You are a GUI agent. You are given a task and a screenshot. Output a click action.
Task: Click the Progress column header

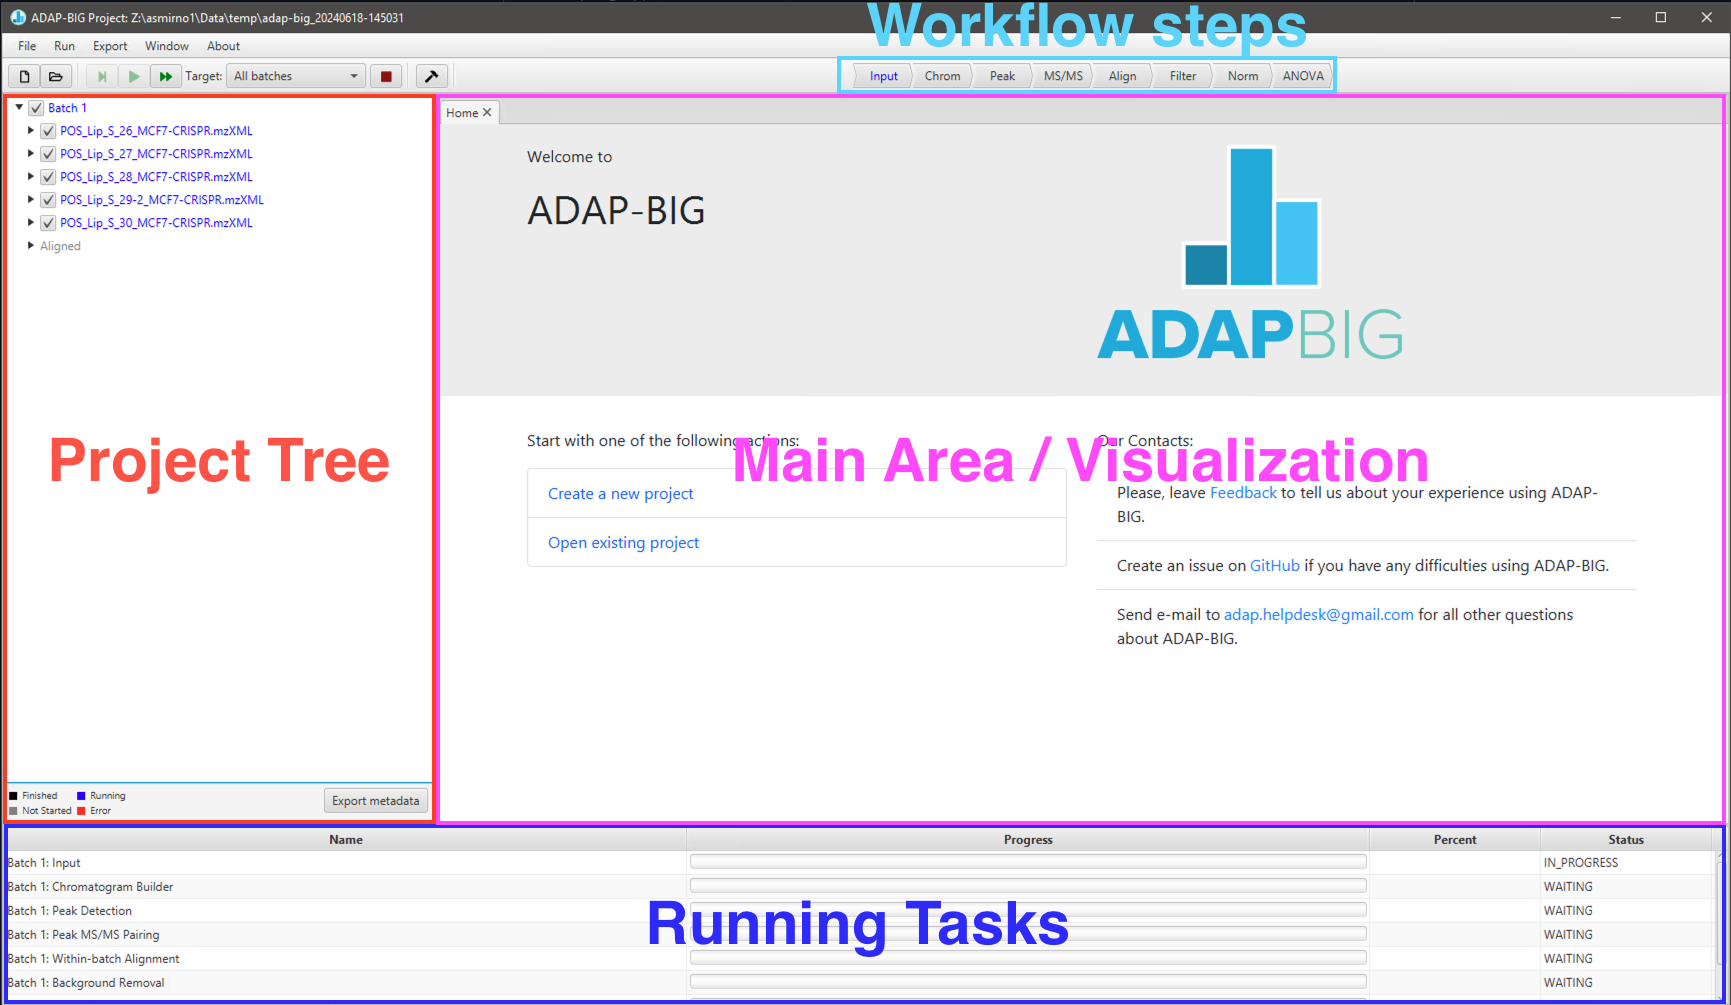click(x=1028, y=840)
